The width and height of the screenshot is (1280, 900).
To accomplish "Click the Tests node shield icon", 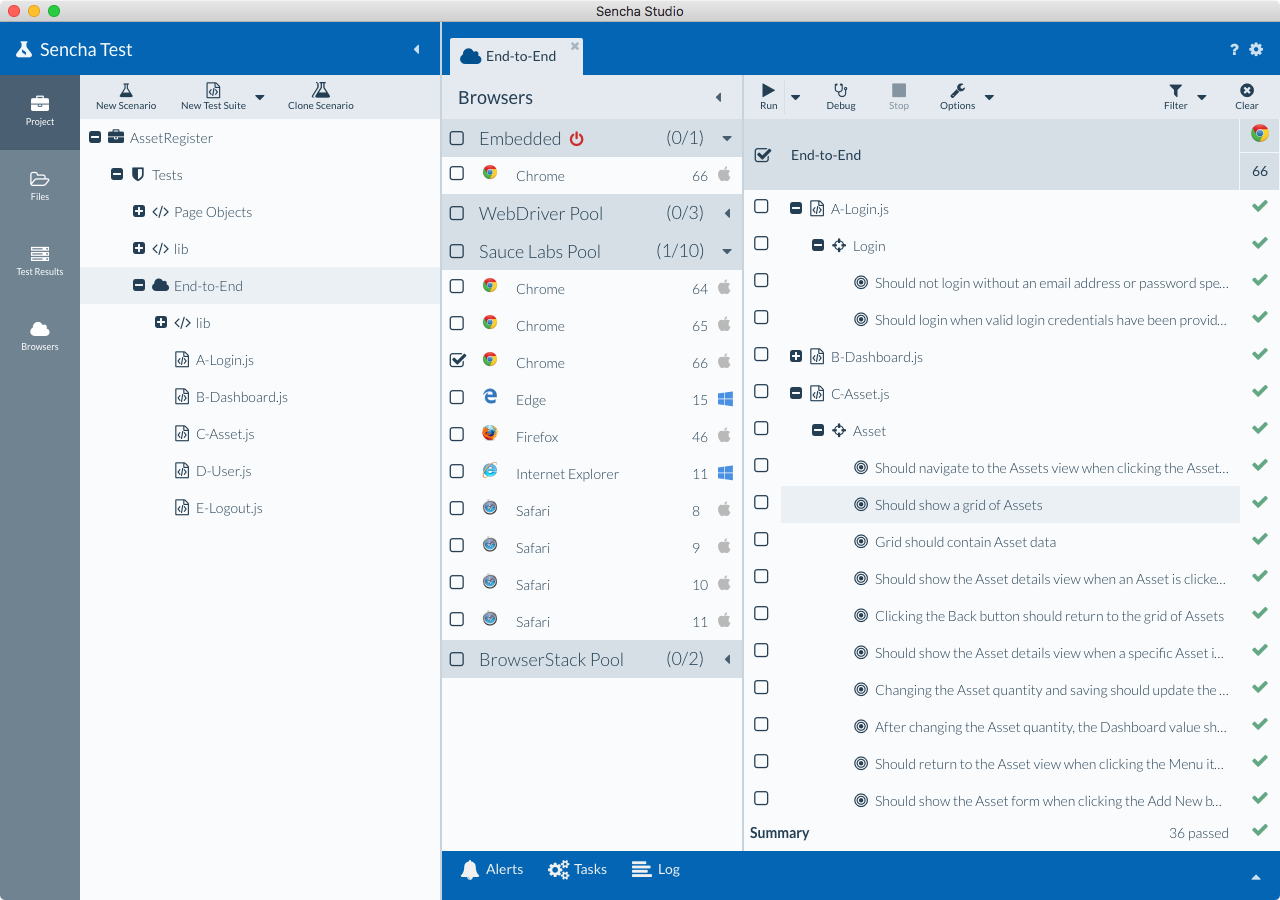I will 138,174.
